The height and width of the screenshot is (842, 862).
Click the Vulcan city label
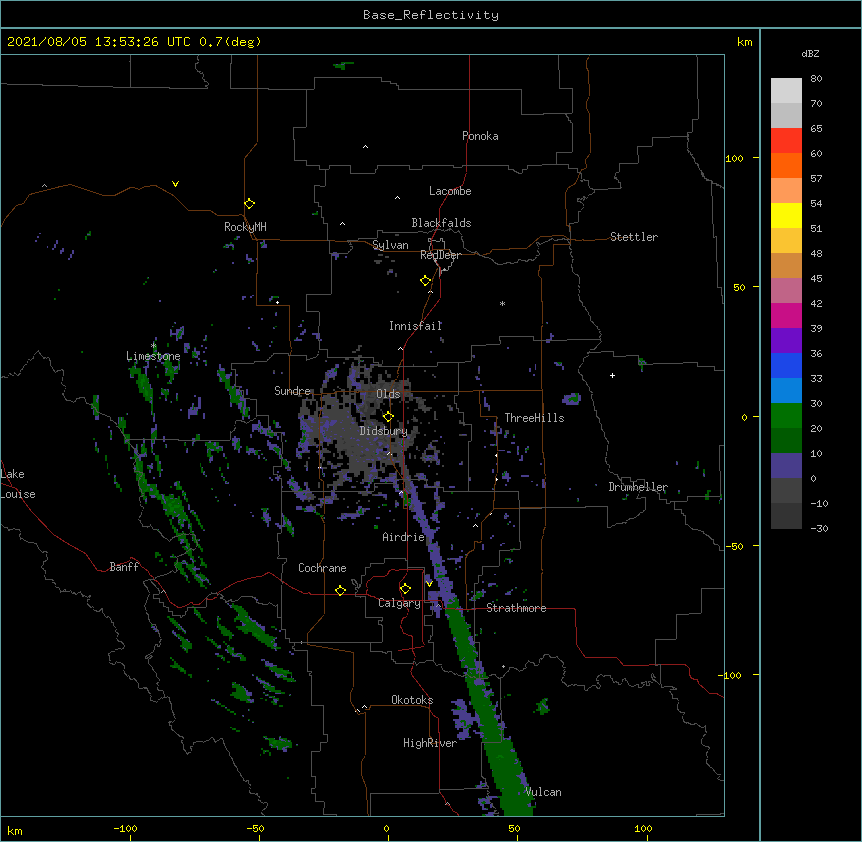543,792
